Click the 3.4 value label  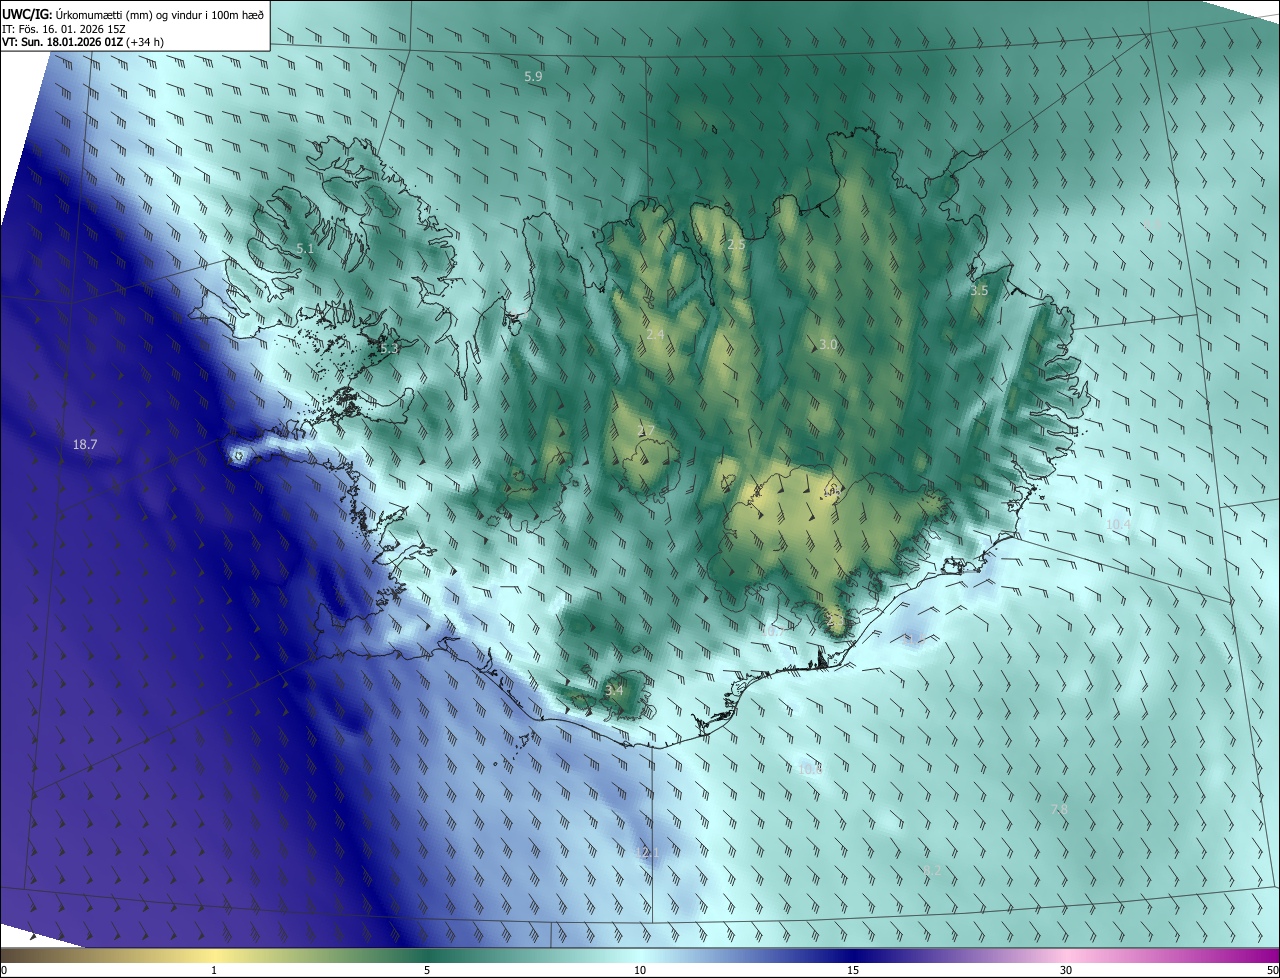614,690
